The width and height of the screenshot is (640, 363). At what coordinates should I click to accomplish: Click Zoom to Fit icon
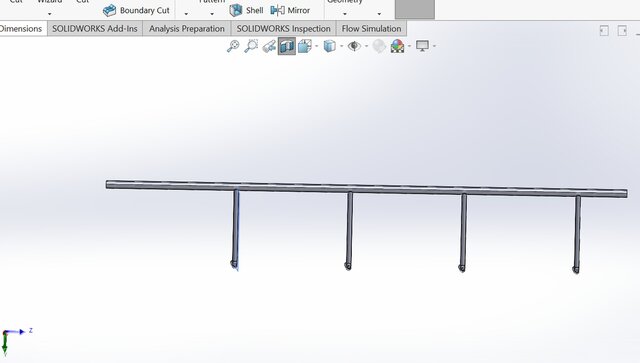pyautogui.click(x=233, y=46)
